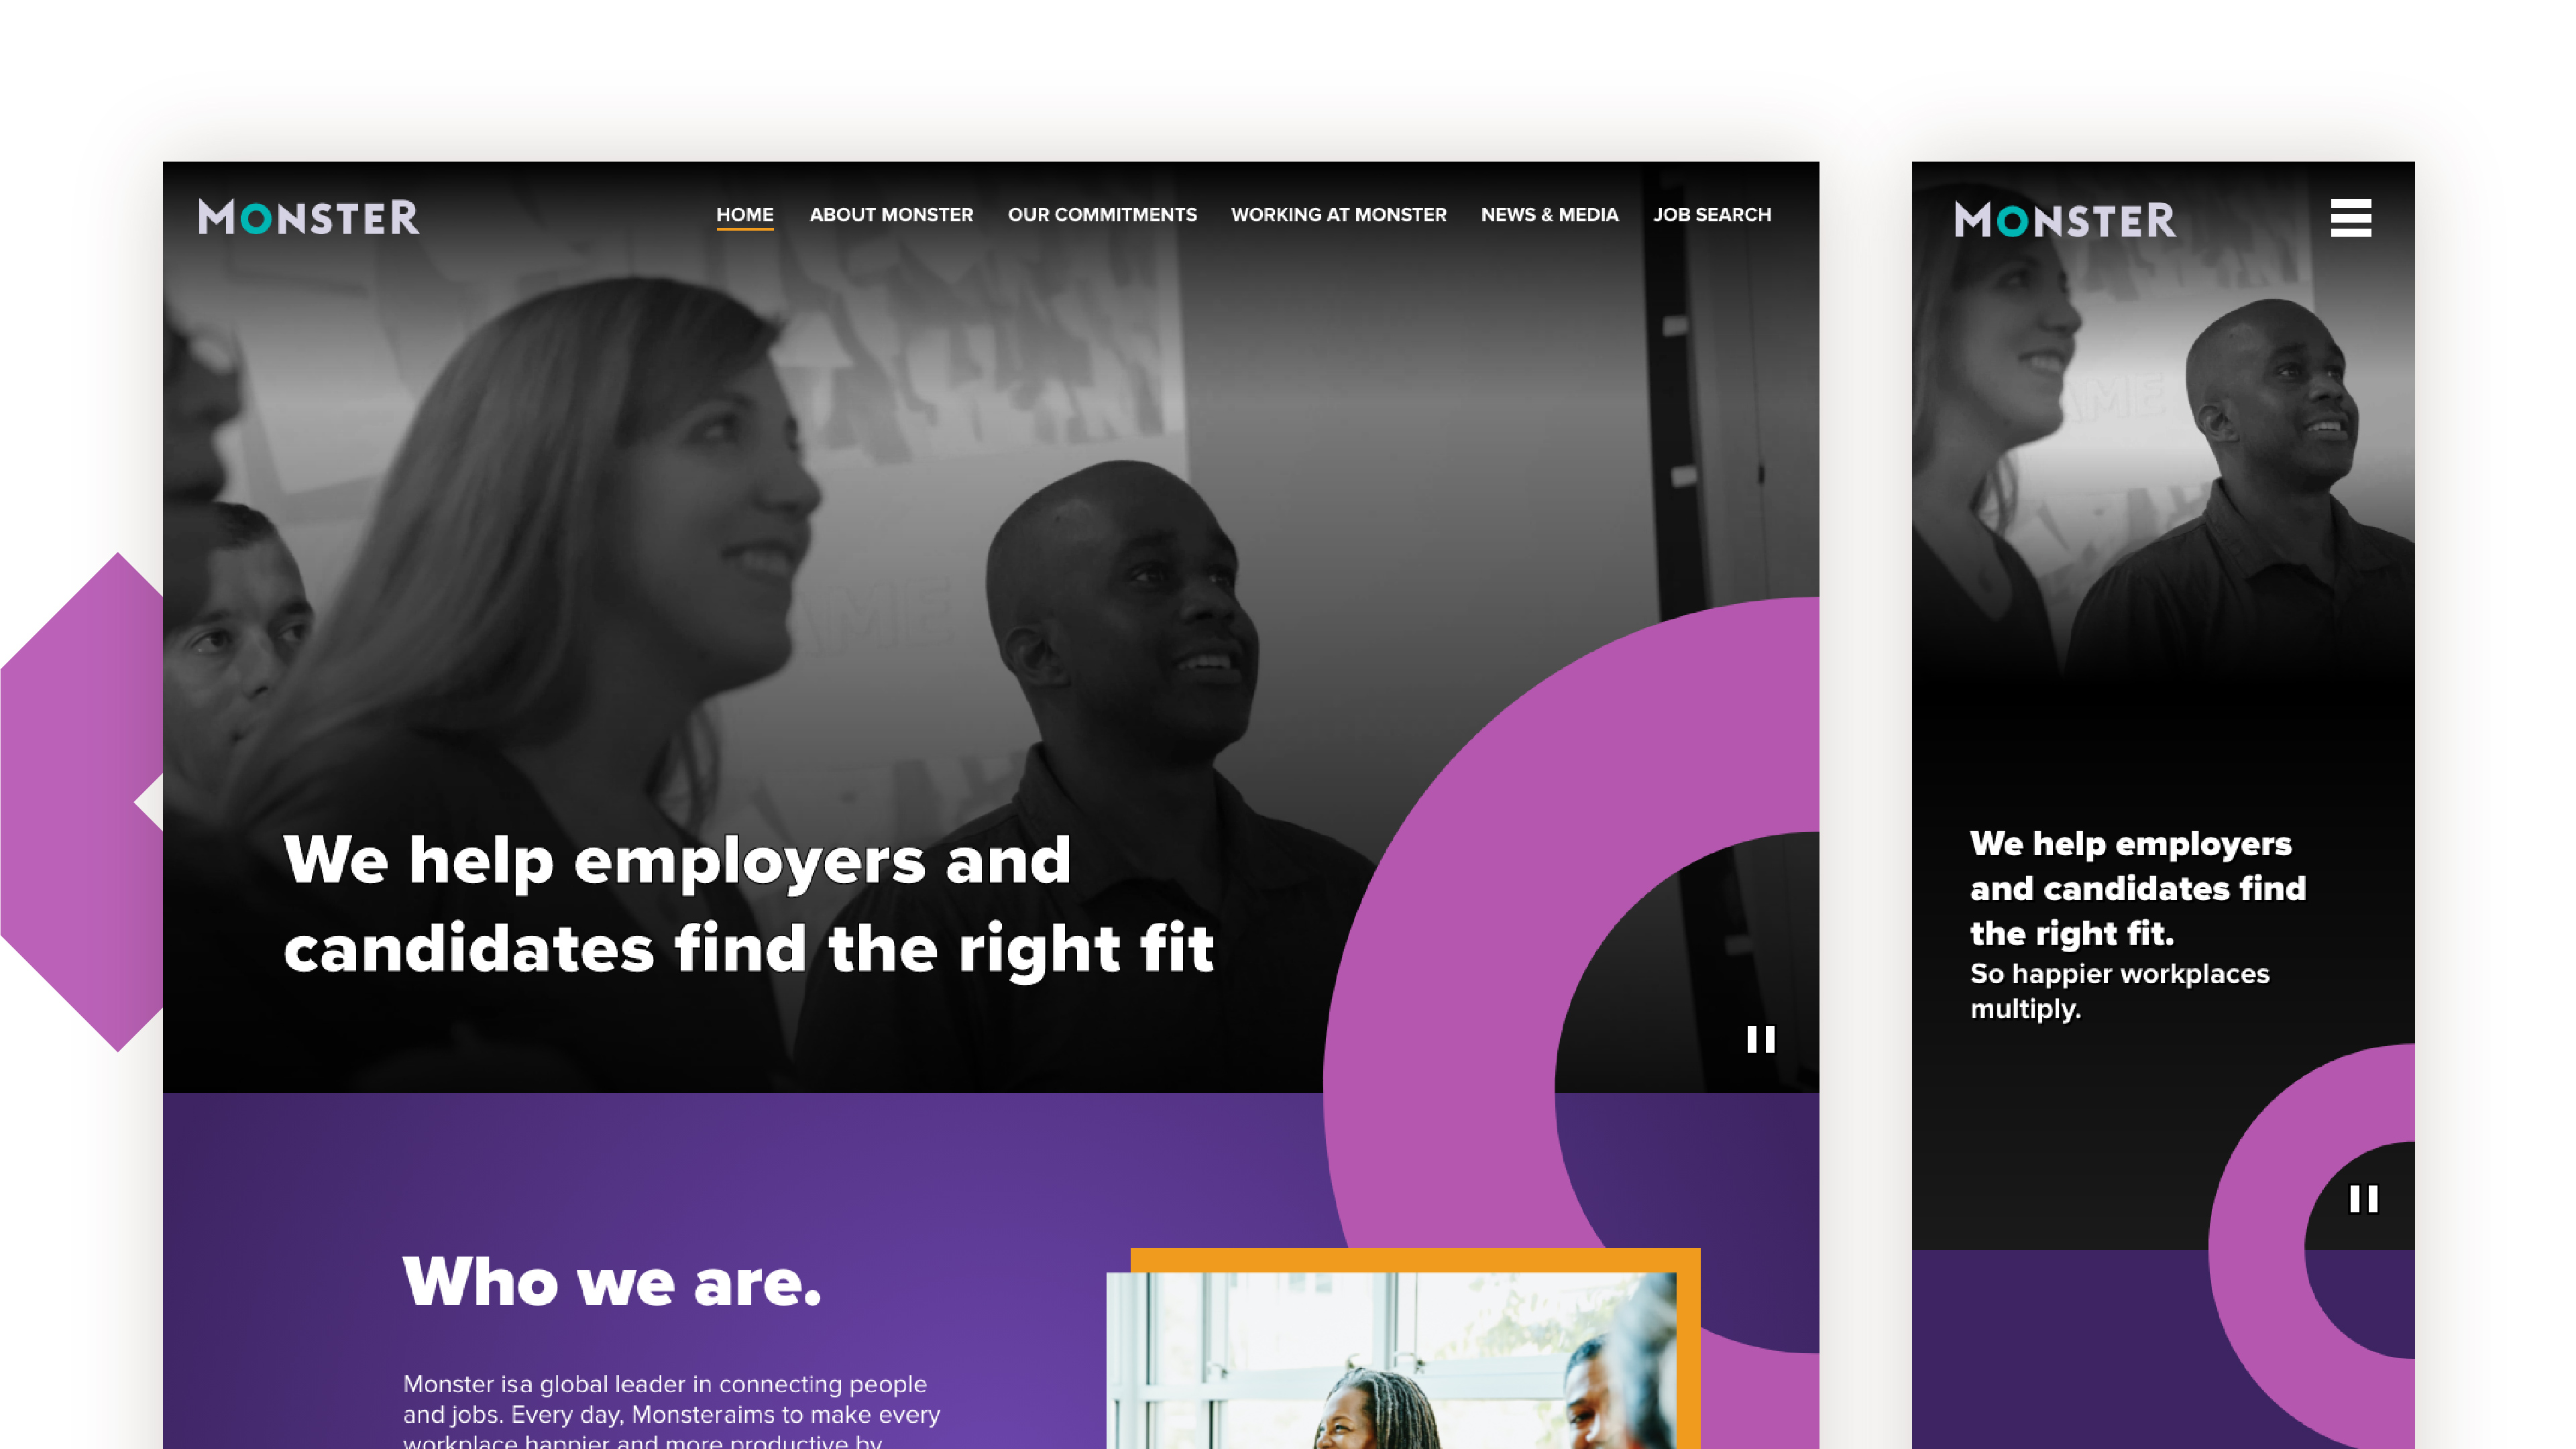Select Working at Monster navigation link
2576x1449 pixels.
point(1338,215)
